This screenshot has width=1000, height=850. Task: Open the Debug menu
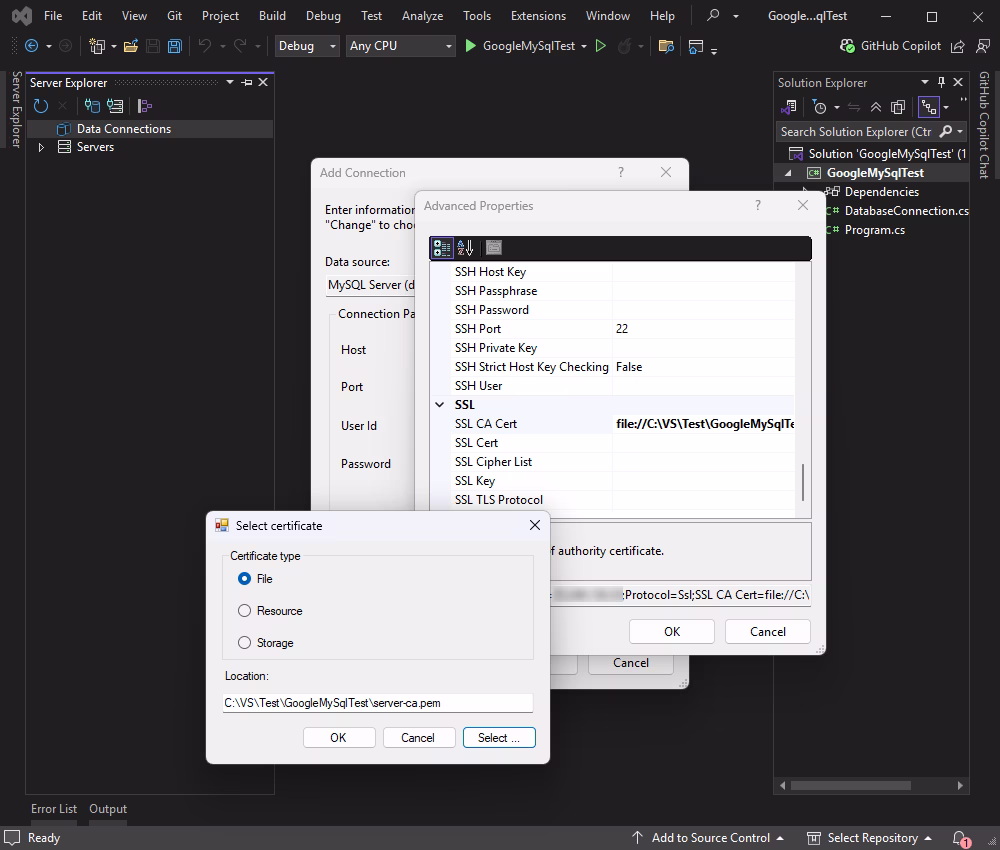pos(323,15)
